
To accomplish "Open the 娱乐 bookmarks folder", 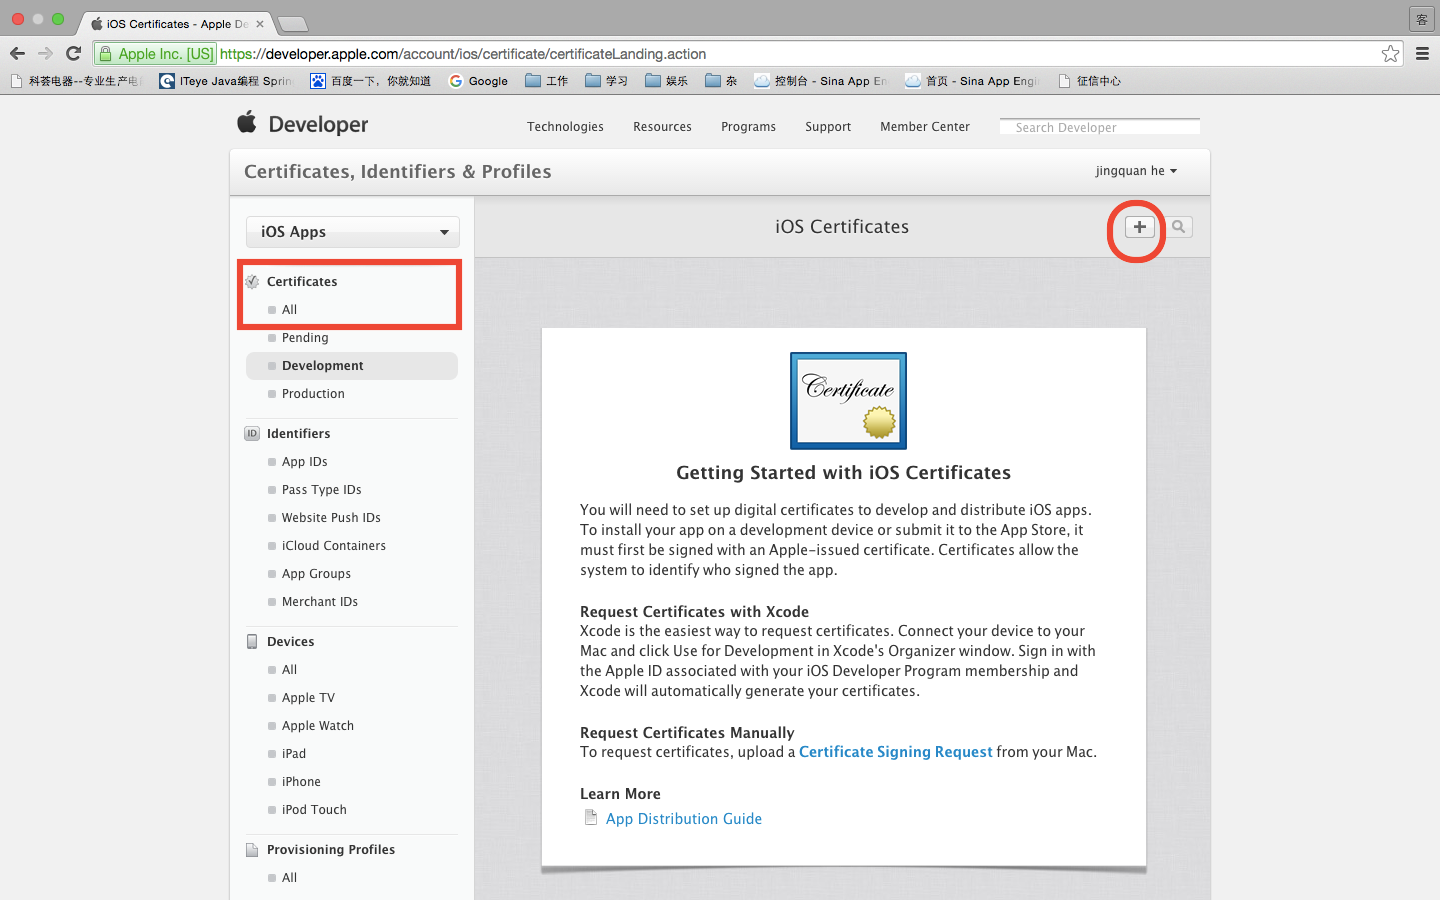I will point(666,81).
